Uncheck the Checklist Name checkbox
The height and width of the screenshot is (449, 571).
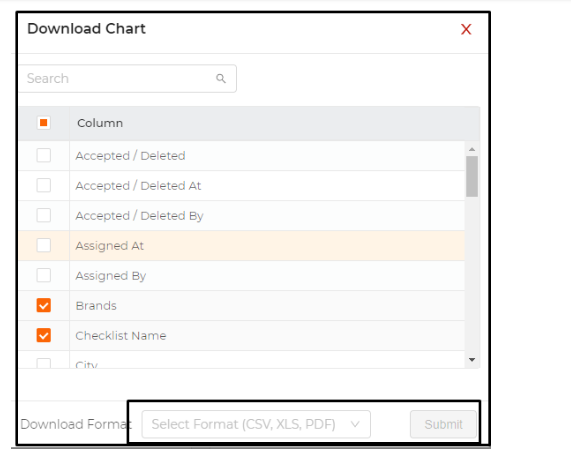click(43, 335)
